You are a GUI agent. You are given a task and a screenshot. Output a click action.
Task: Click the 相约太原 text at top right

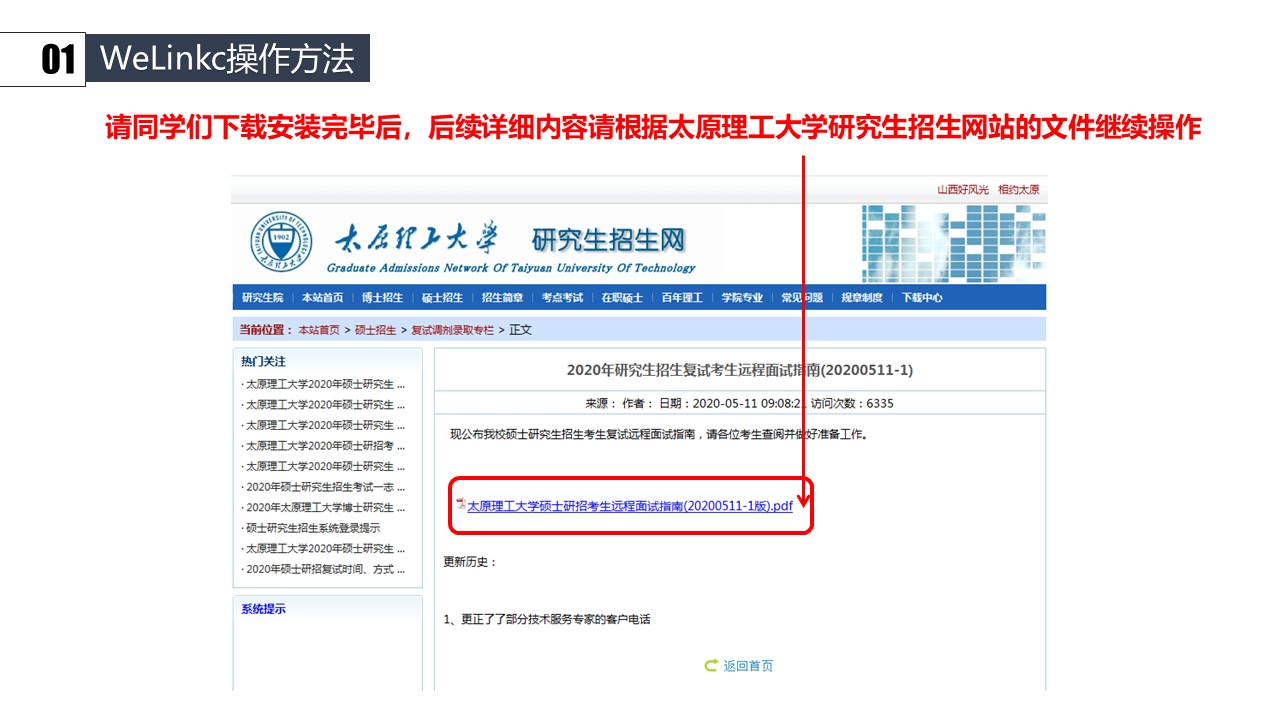coord(1019,190)
